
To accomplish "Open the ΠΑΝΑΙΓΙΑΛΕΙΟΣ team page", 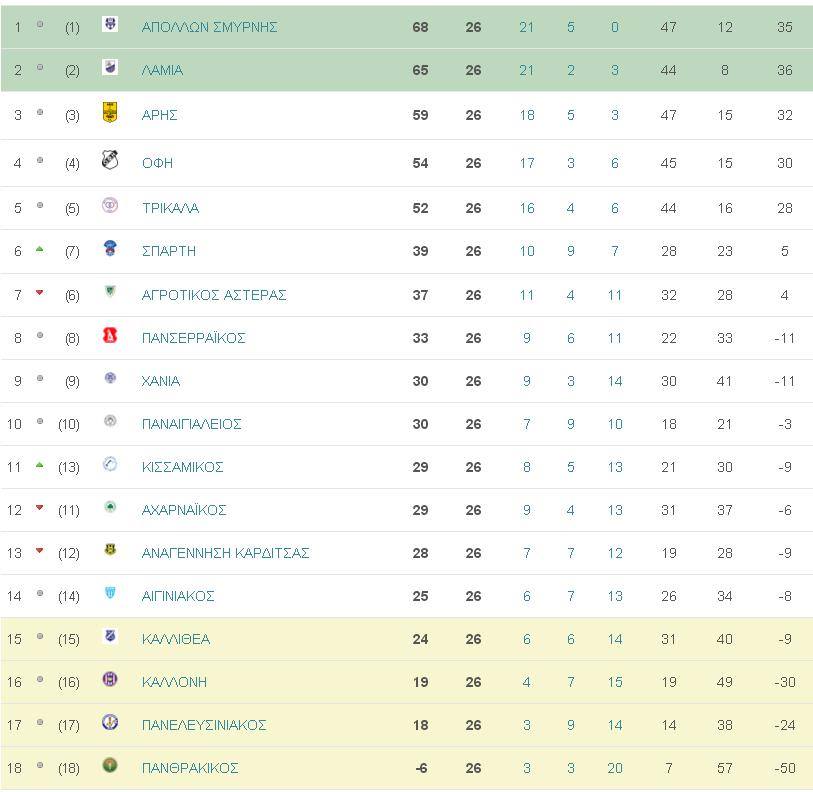I will pyautogui.click(x=192, y=424).
